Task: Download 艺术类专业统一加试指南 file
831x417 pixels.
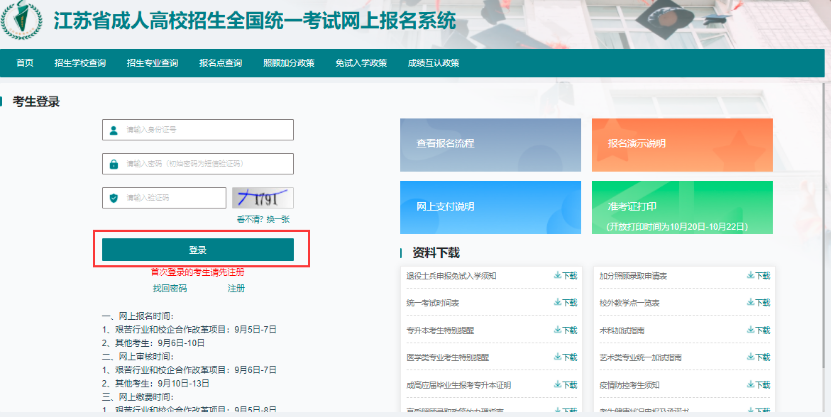Action: point(758,357)
